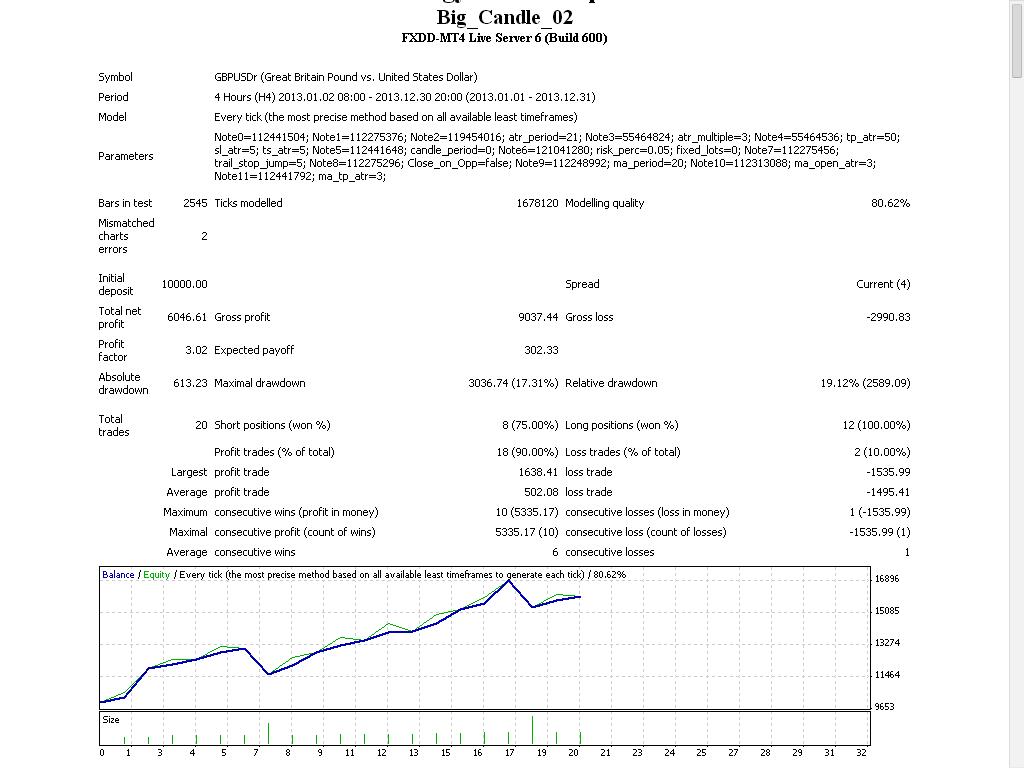Click Average consecutive wins value 6
The width and height of the screenshot is (1024, 768).
click(555, 552)
